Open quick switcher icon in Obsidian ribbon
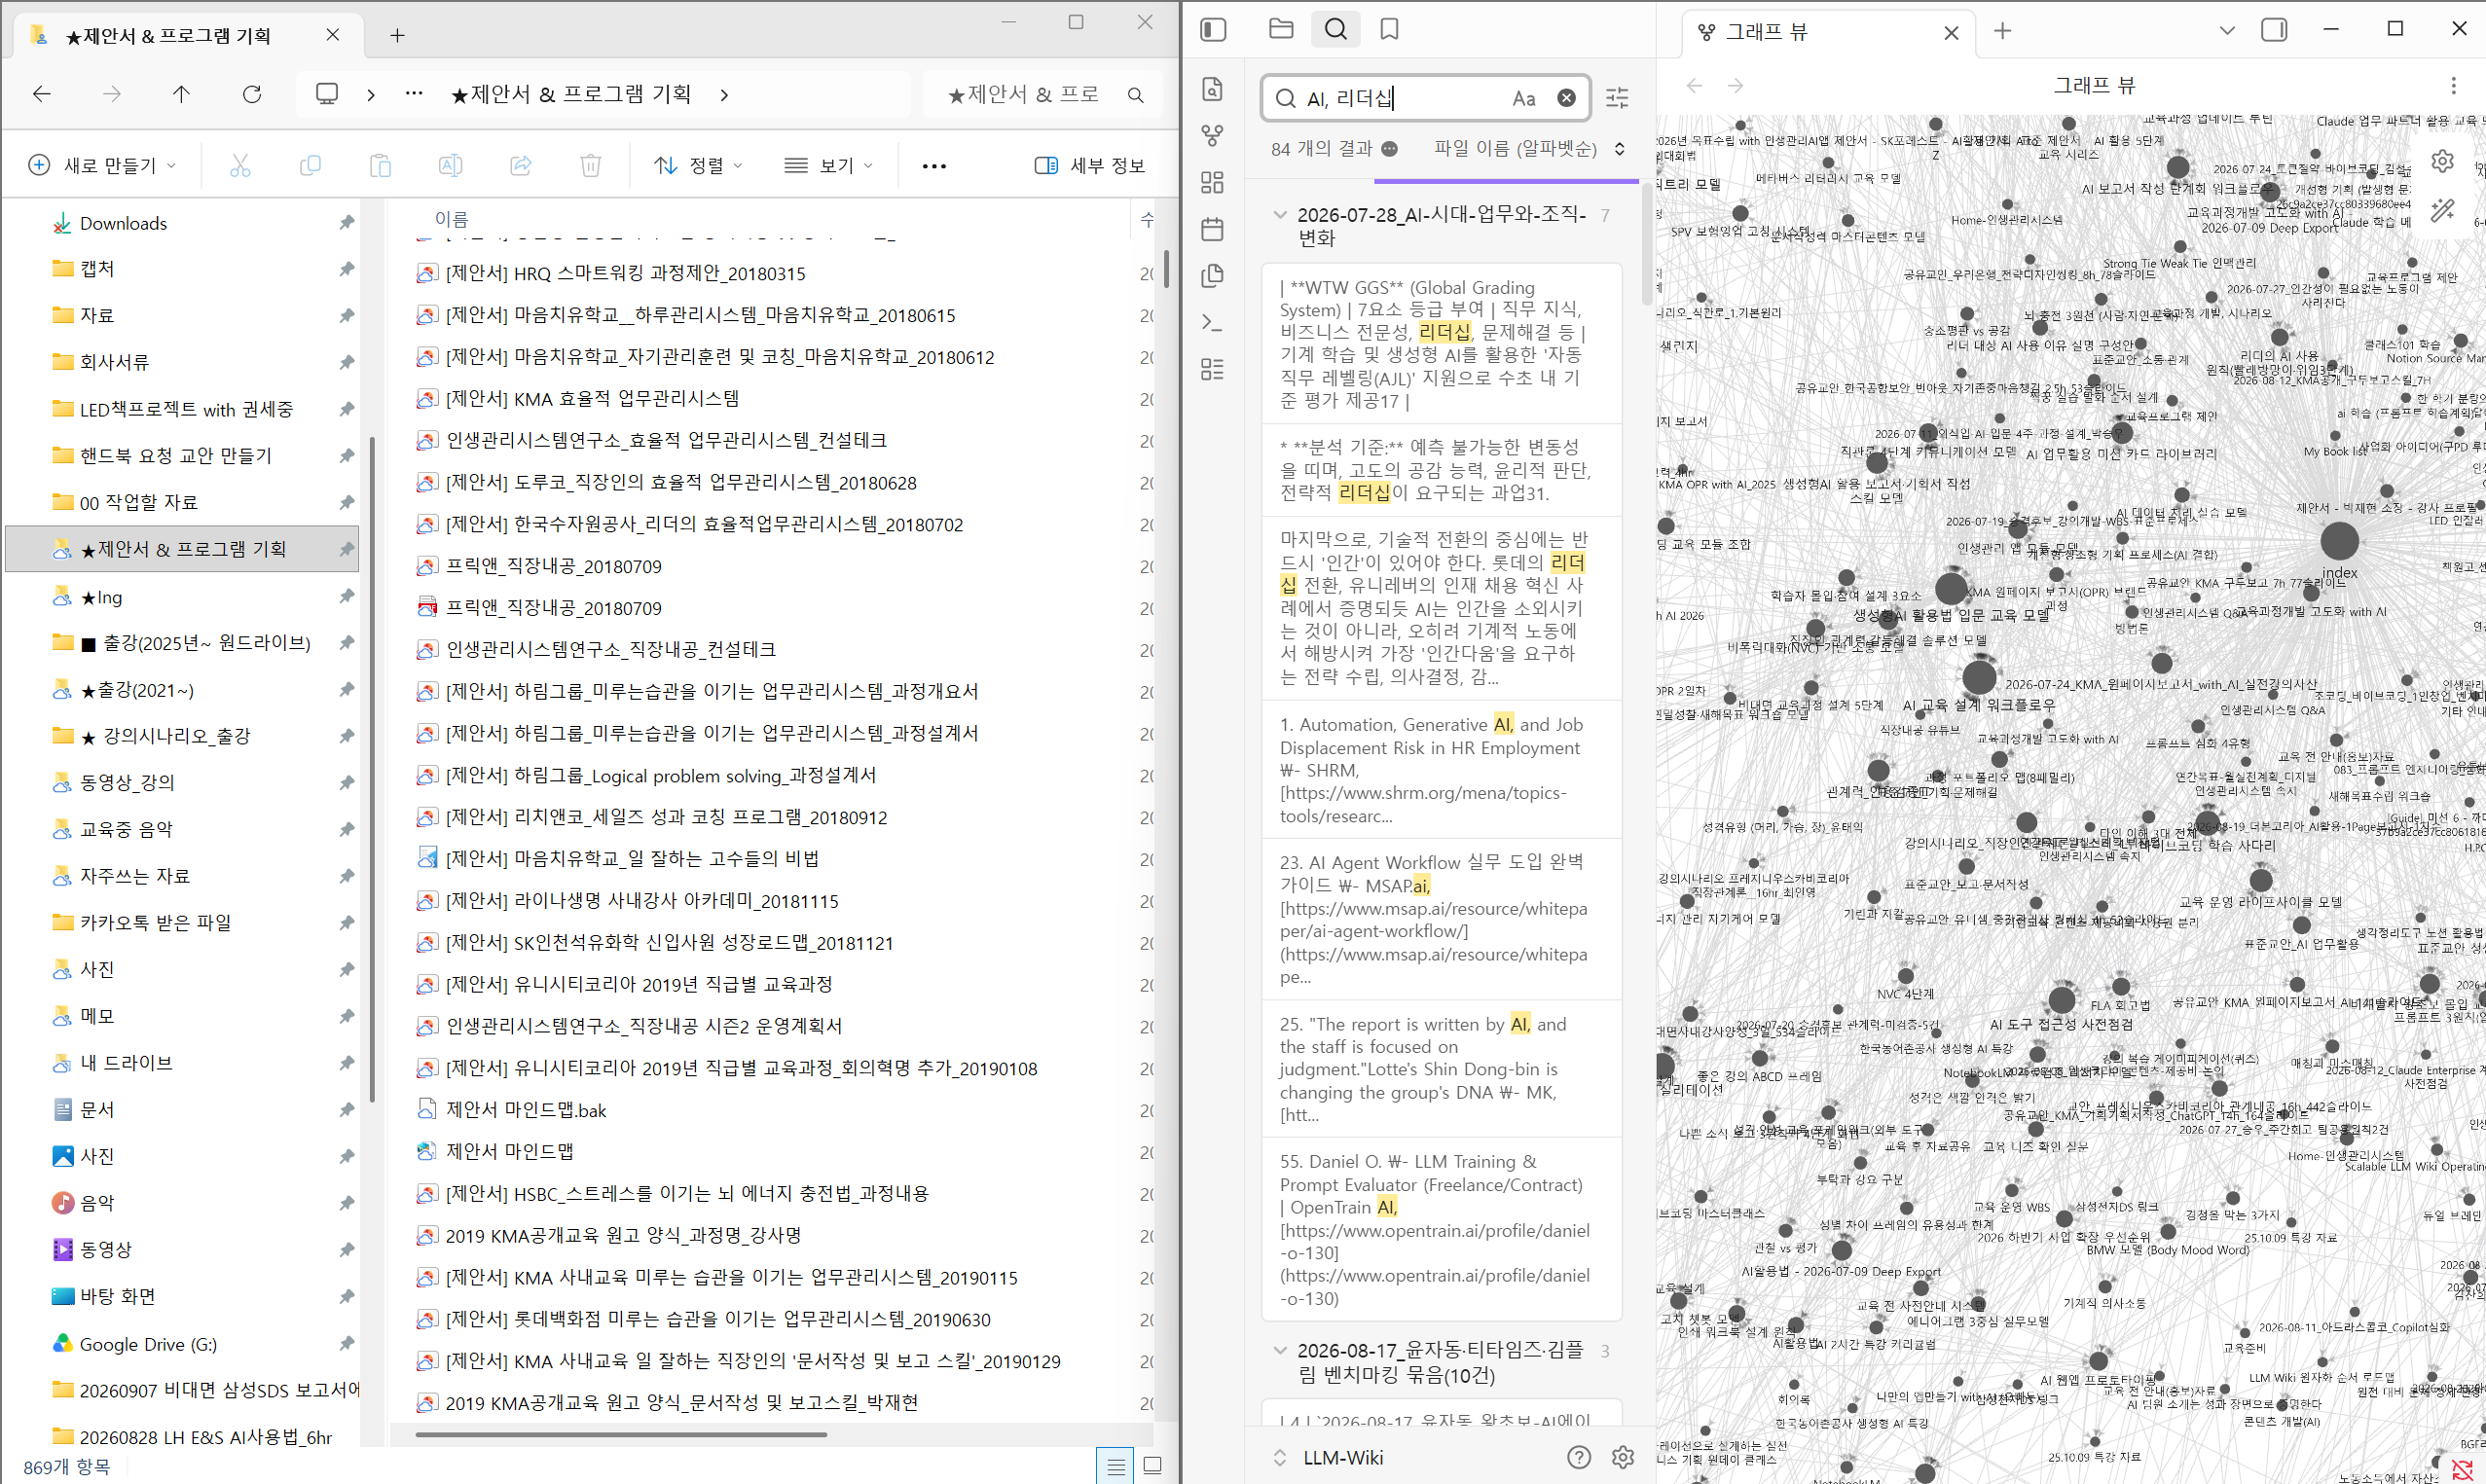The width and height of the screenshot is (2486, 1484). [x=1212, y=89]
